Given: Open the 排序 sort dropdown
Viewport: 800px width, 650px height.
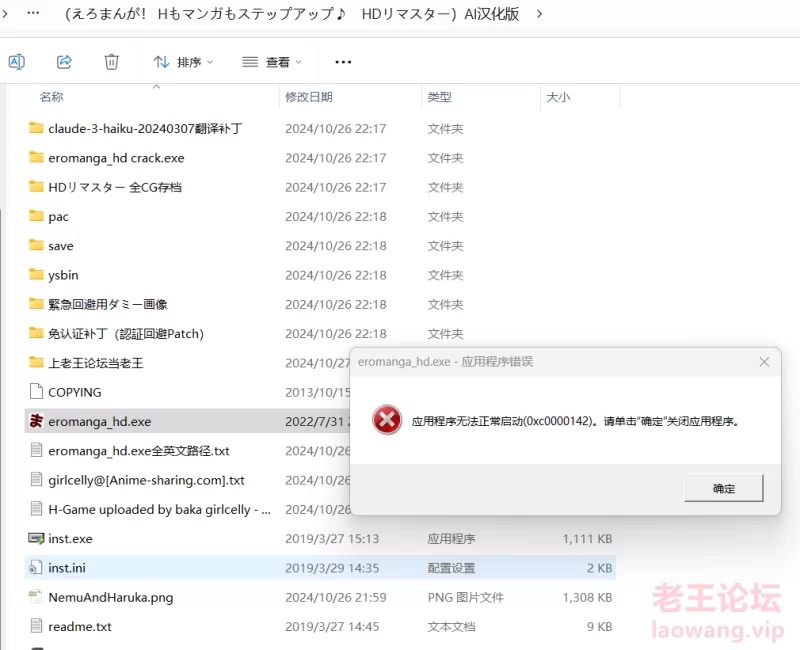Looking at the screenshot, I should click(183, 62).
